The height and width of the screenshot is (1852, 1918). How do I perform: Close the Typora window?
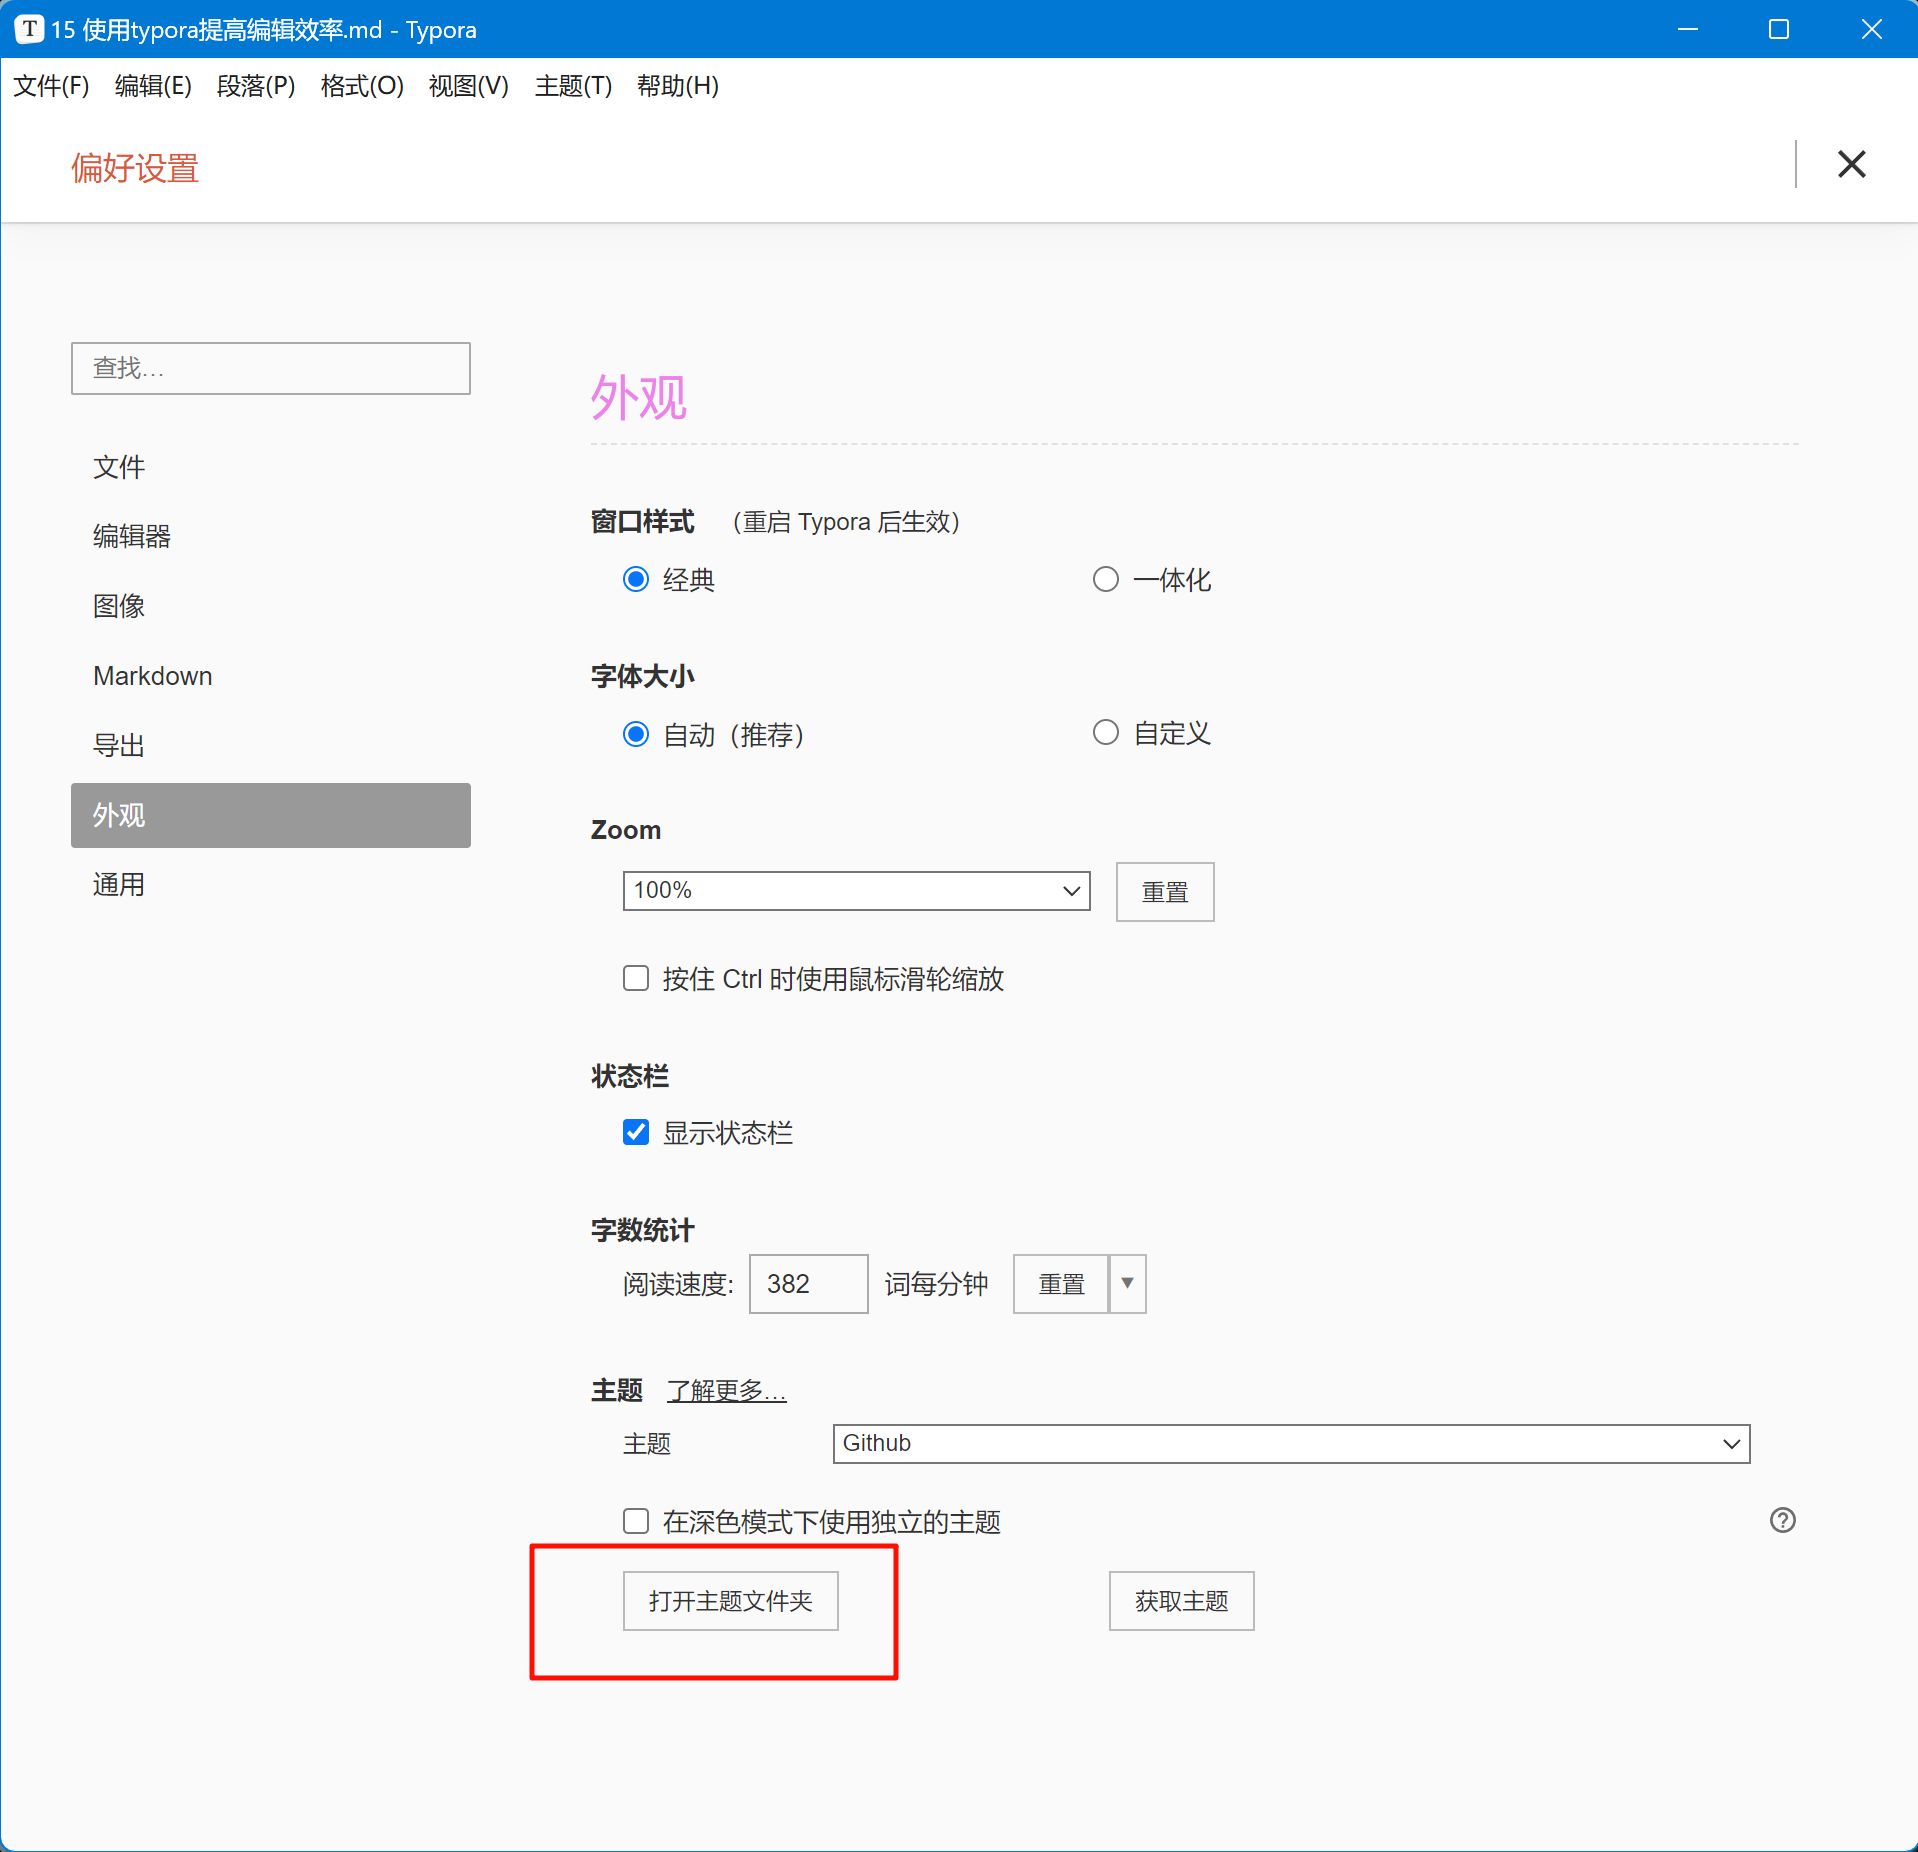1871,29
